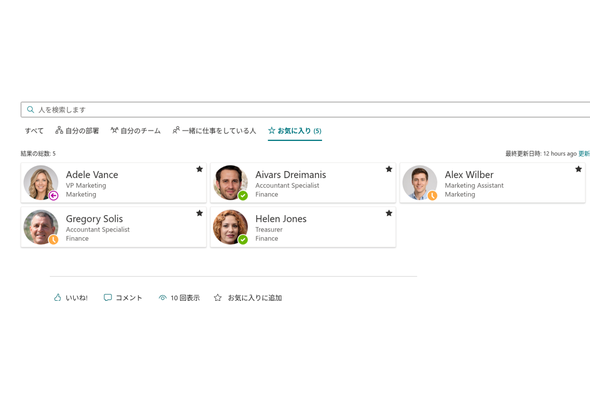Click Aivars Dreimanis's green available badge
The width and height of the screenshot is (600, 400).
(x=243, y=196)
